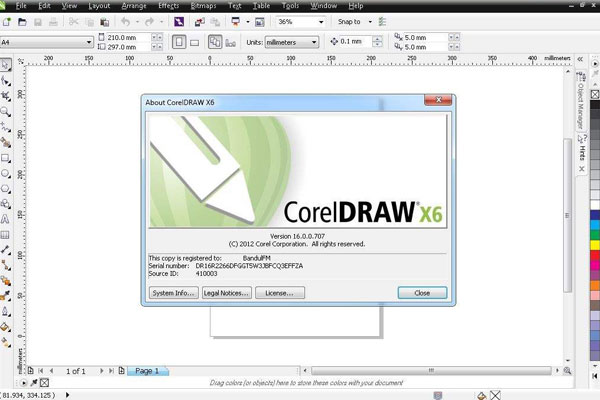Click the Open file icon
600x400 pixels.
22,22
